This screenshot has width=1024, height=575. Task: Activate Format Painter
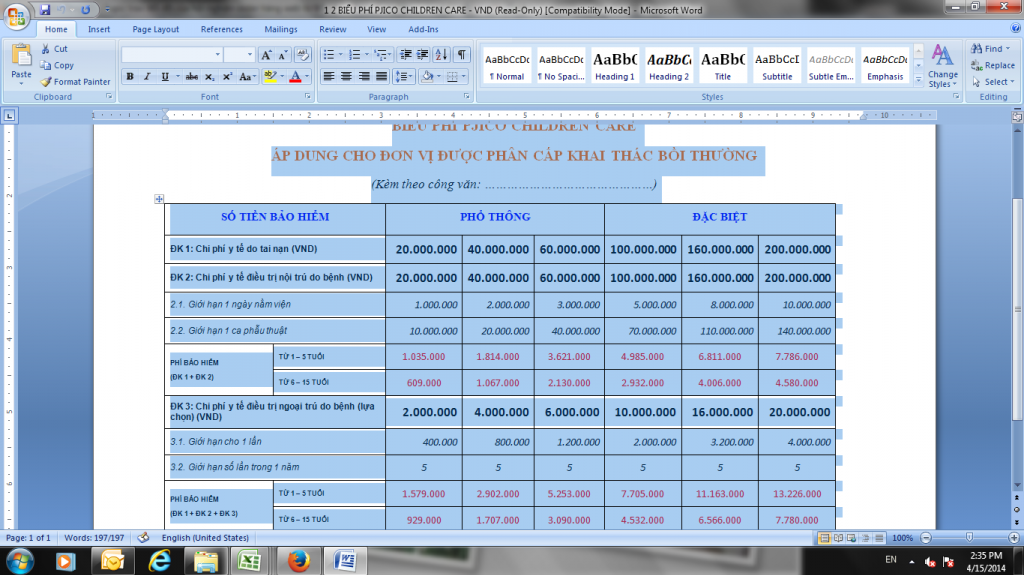pyautogui.click(x=75, y=82)
